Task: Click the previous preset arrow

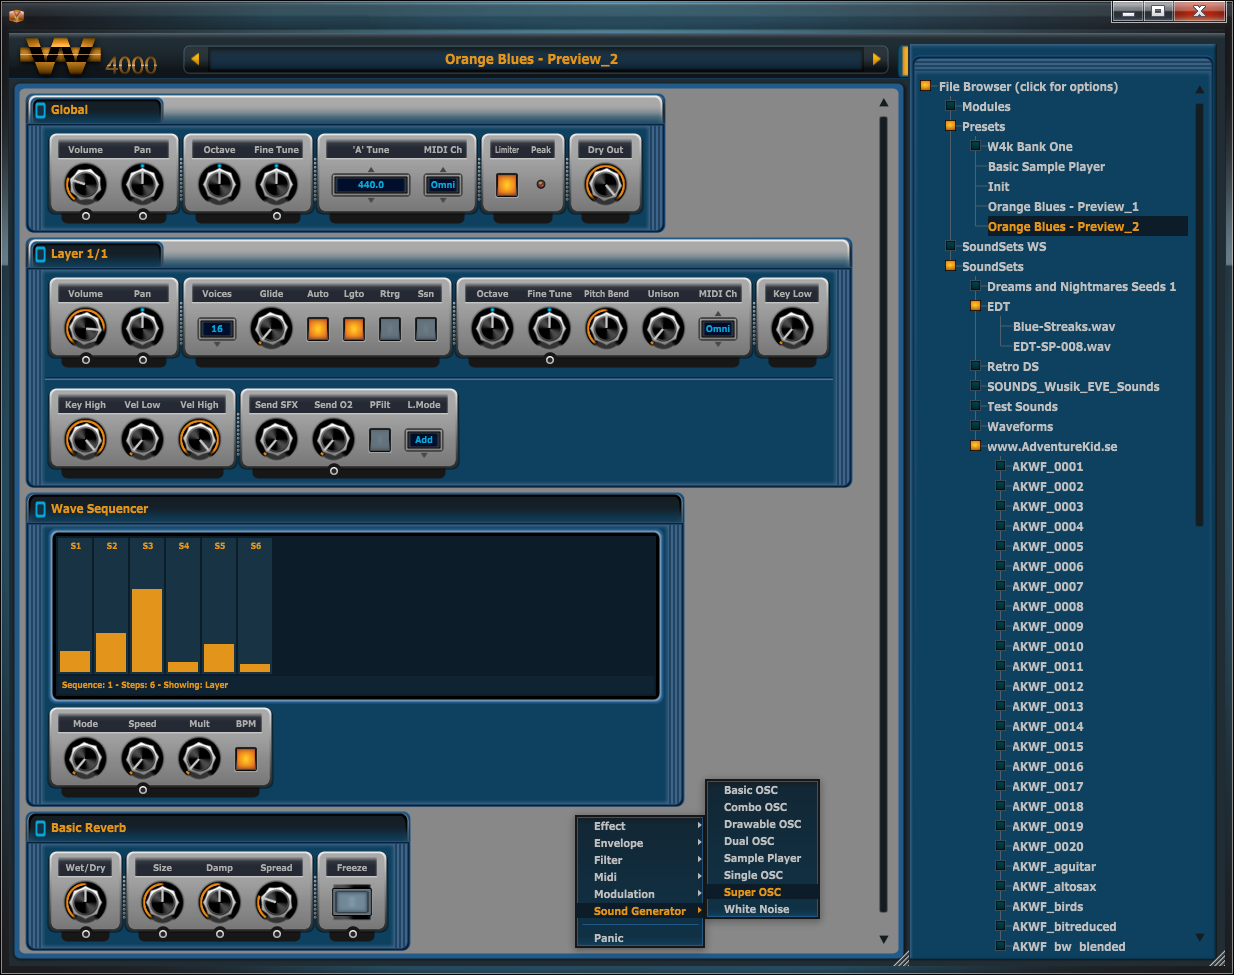Action: tap(196, 59)
